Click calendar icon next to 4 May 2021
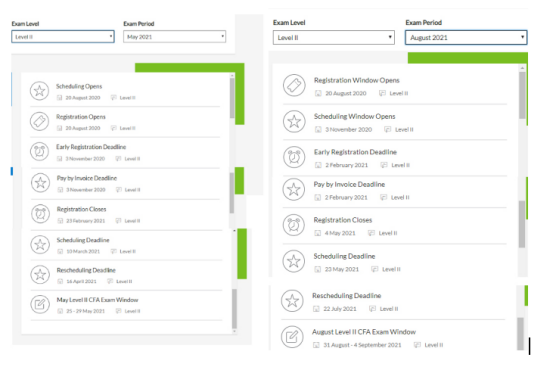The height and width of the screenshot is (371, 554). (x=318, y=233)
